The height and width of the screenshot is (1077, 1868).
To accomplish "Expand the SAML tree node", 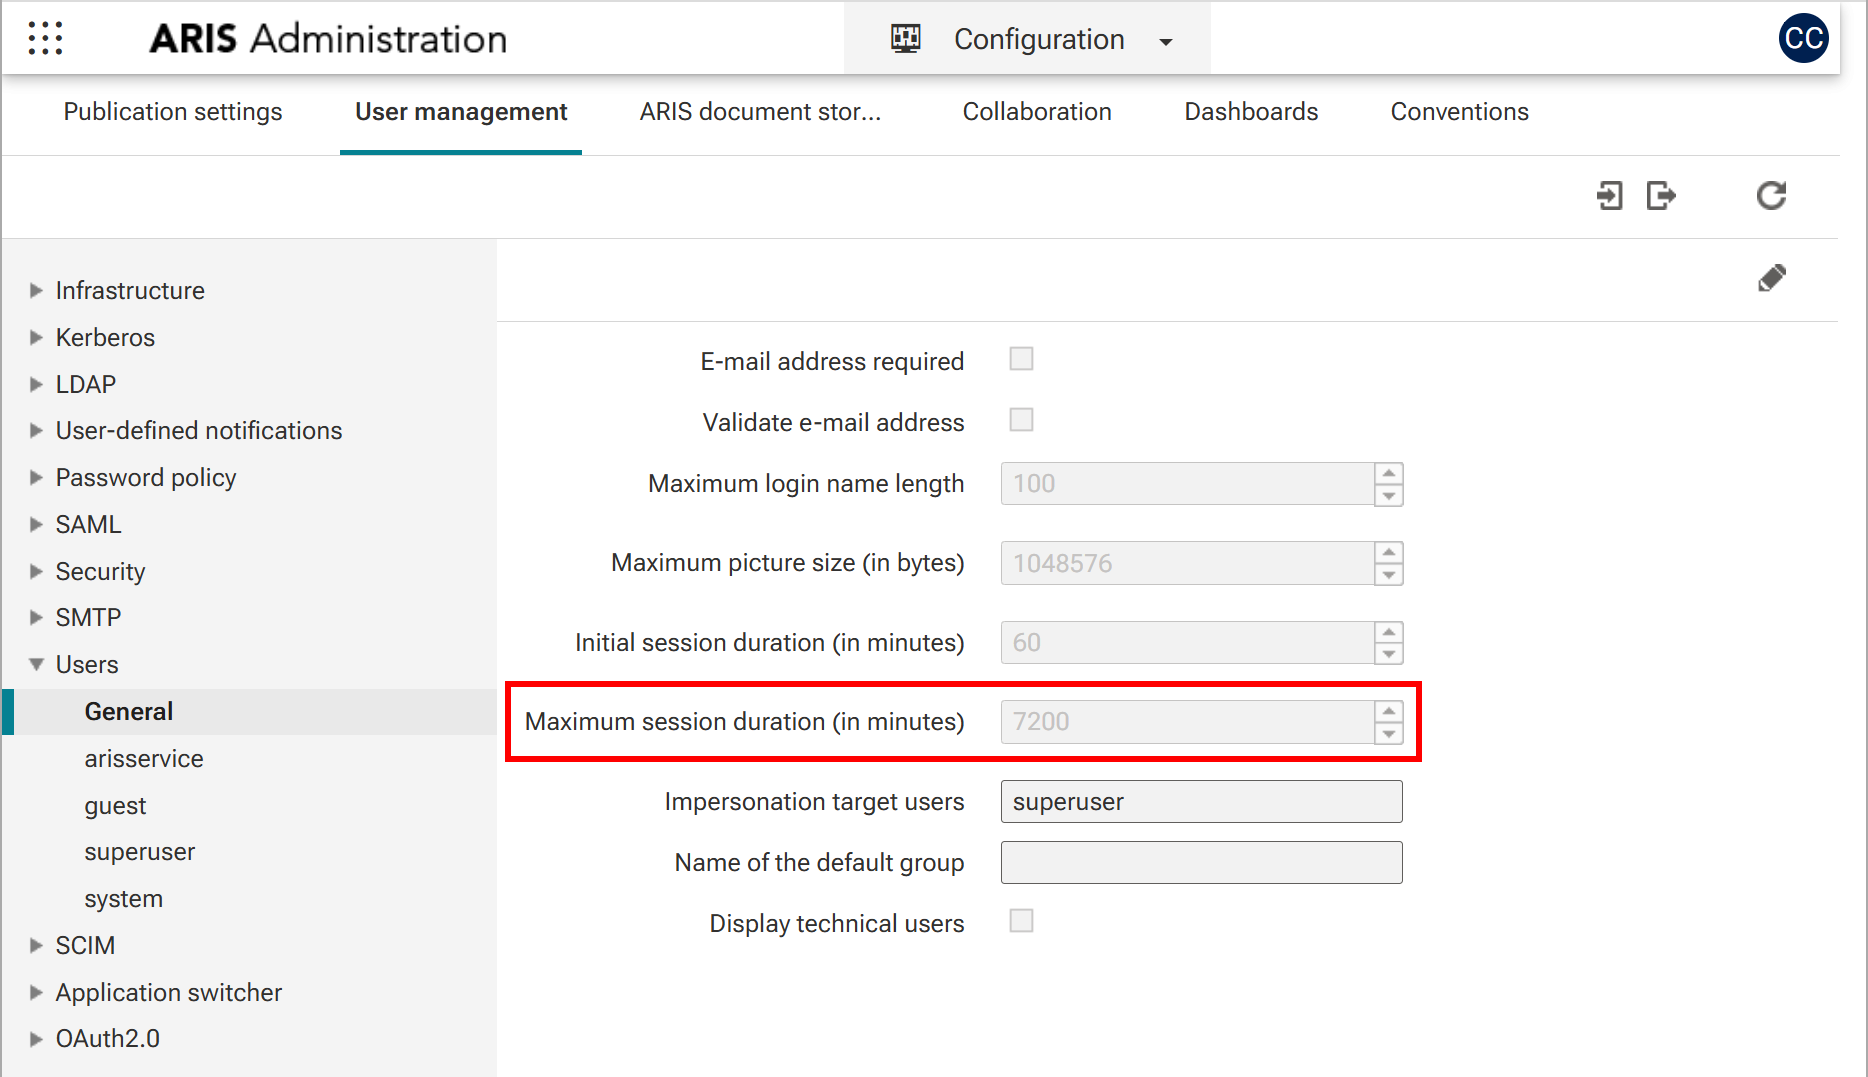I will [x=36, y=524].
